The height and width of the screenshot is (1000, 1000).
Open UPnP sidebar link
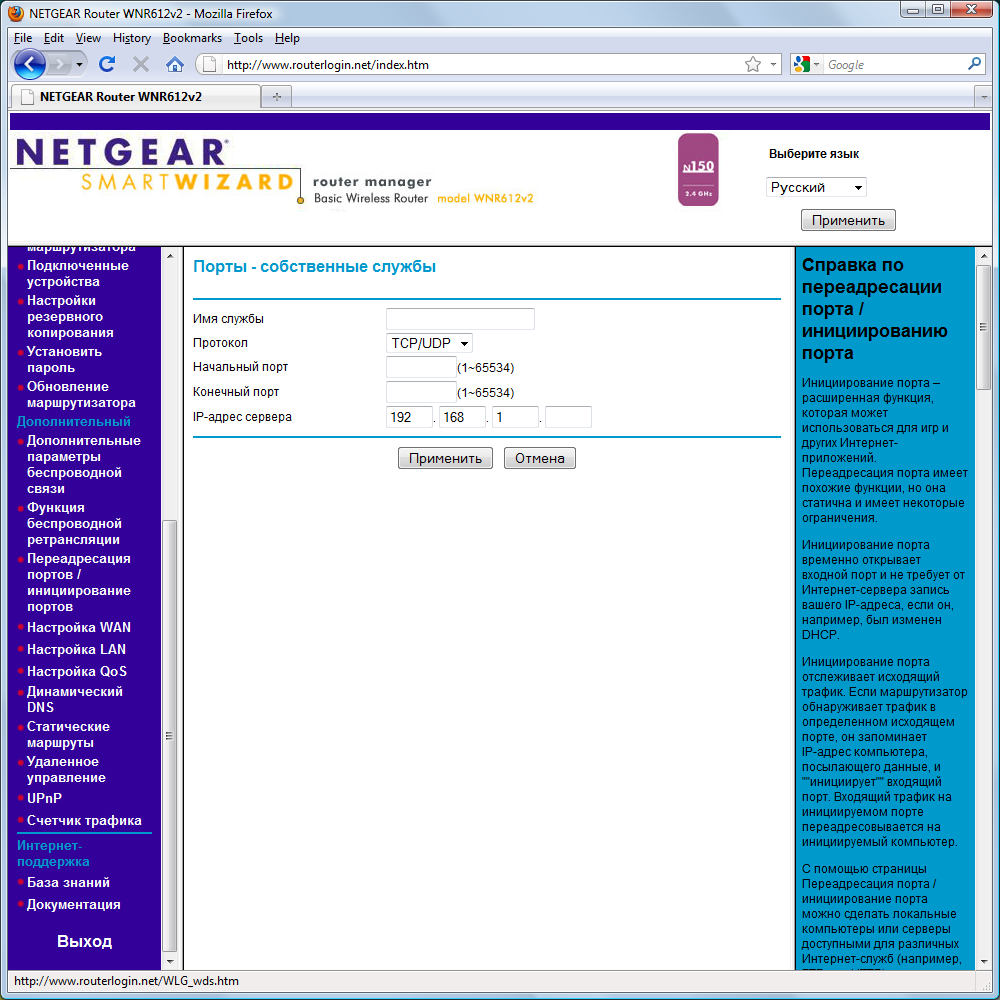[x=44, y=798]
